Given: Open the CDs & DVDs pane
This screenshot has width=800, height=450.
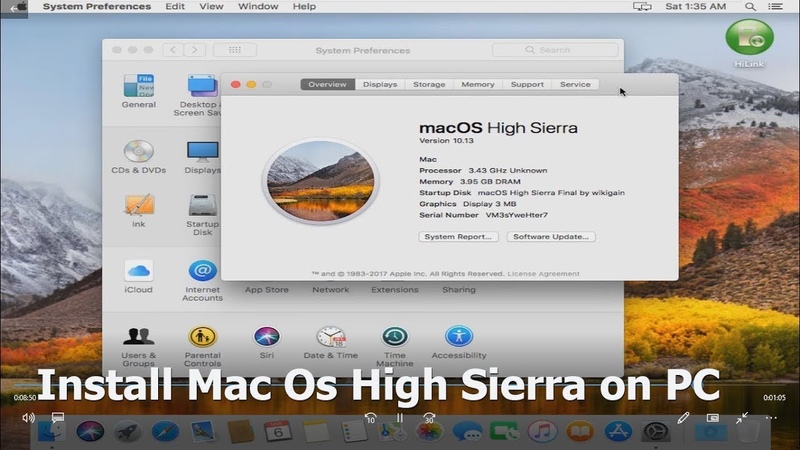Looking at the screenshot, I should [x=138, y=157].
